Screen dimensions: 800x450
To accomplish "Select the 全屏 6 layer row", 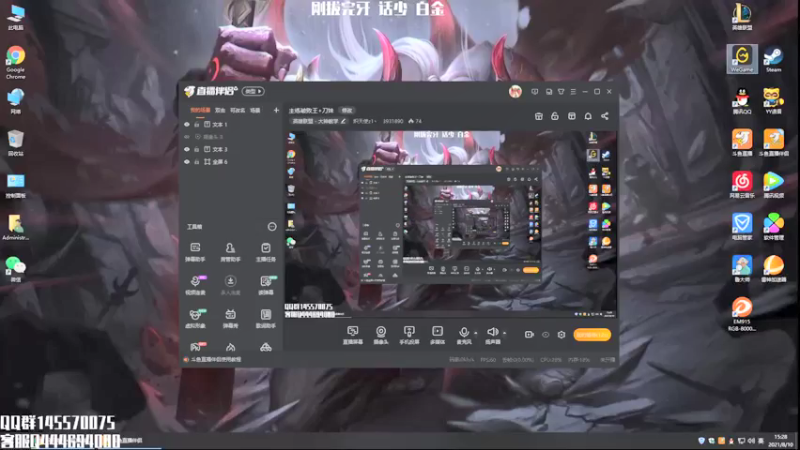I will [x=231, y=162].
